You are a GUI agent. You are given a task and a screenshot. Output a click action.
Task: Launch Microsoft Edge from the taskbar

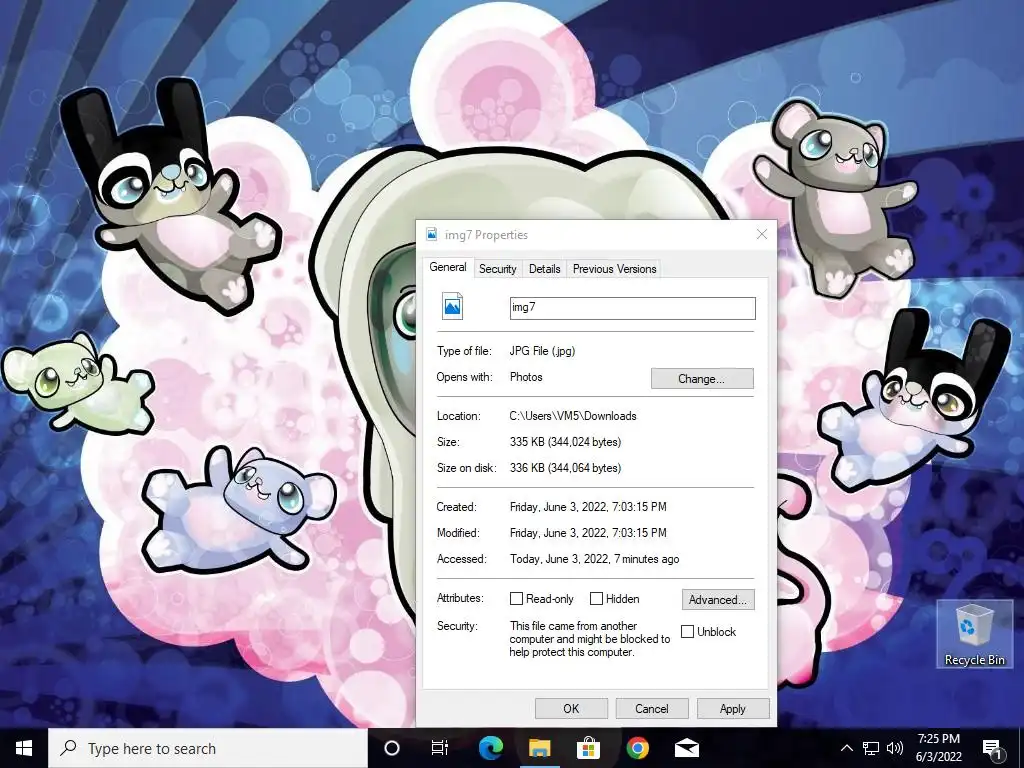490,748
